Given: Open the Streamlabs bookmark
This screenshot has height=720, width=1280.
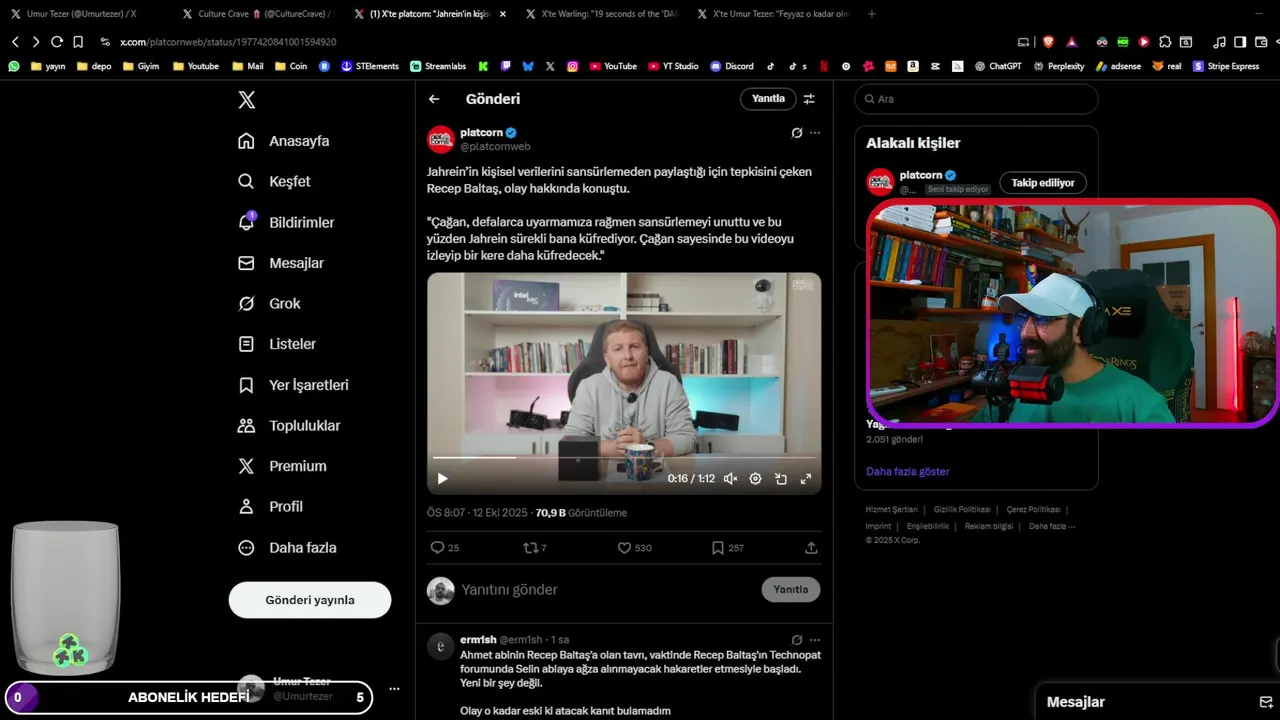Looking at the screenshot, I should 438,66.
